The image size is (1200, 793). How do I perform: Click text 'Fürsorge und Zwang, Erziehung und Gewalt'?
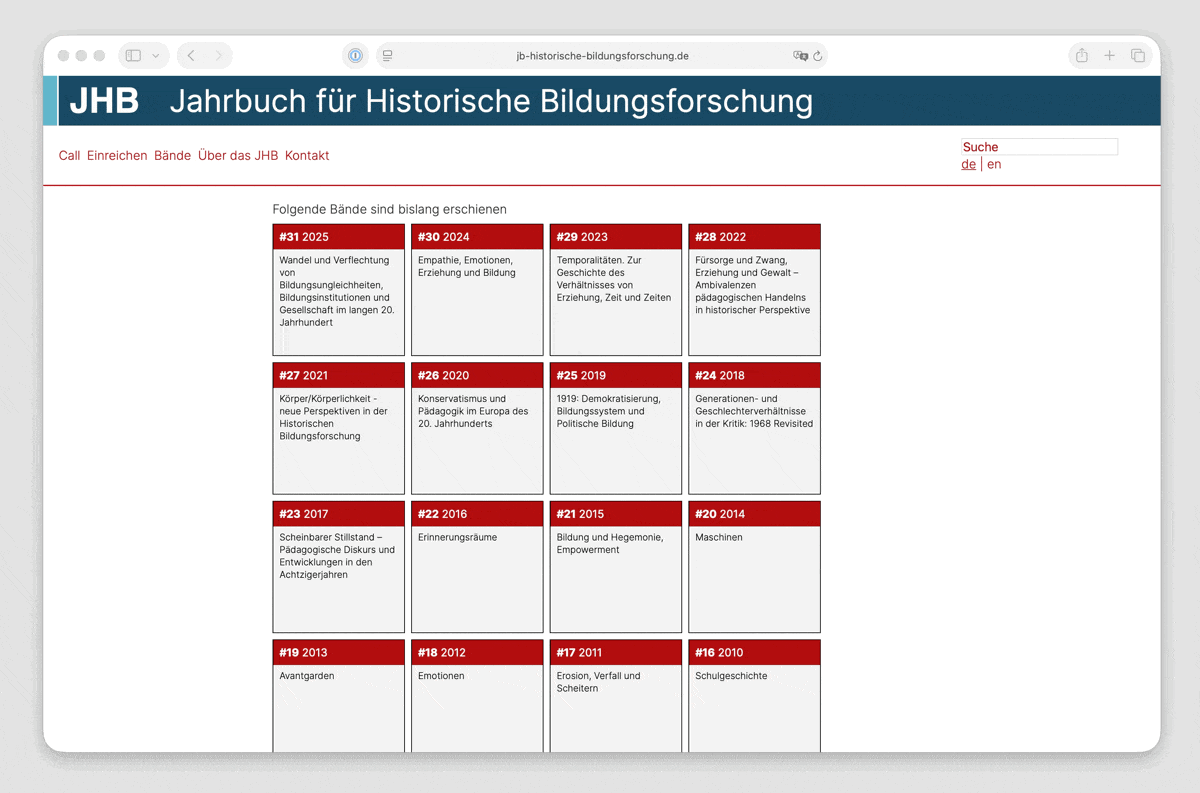click(x=745, y=266)
